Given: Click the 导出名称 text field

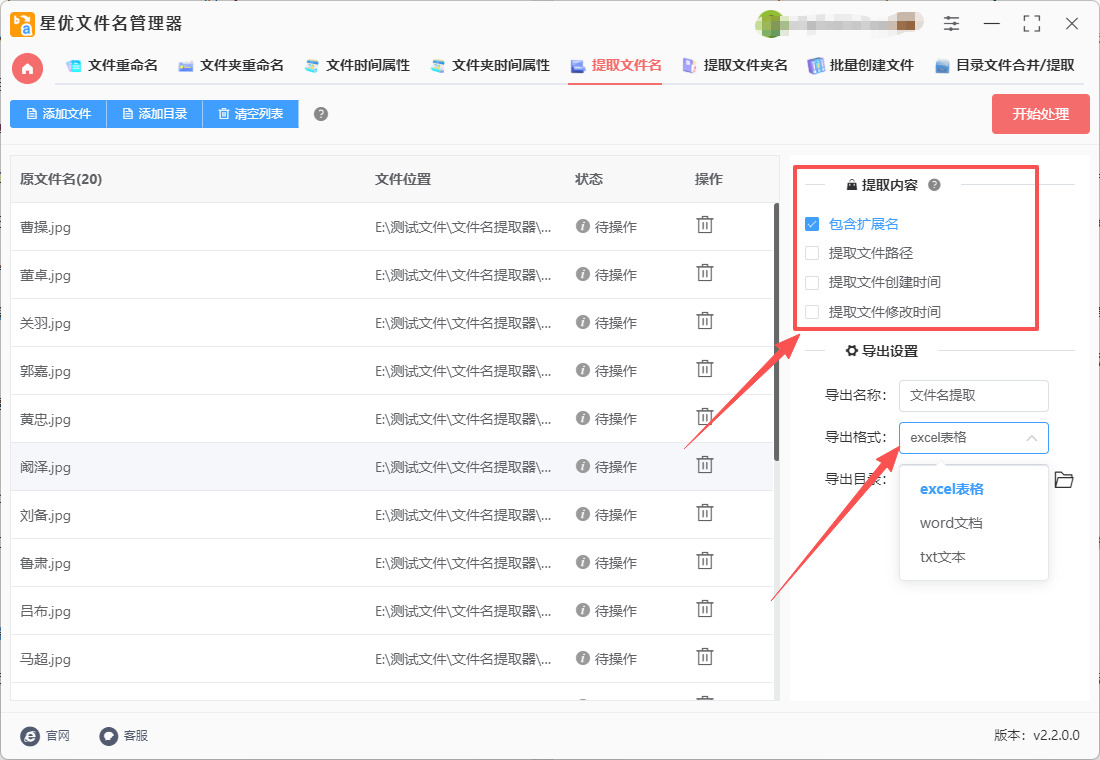Looking at the screenshot, I should [973, 395].
